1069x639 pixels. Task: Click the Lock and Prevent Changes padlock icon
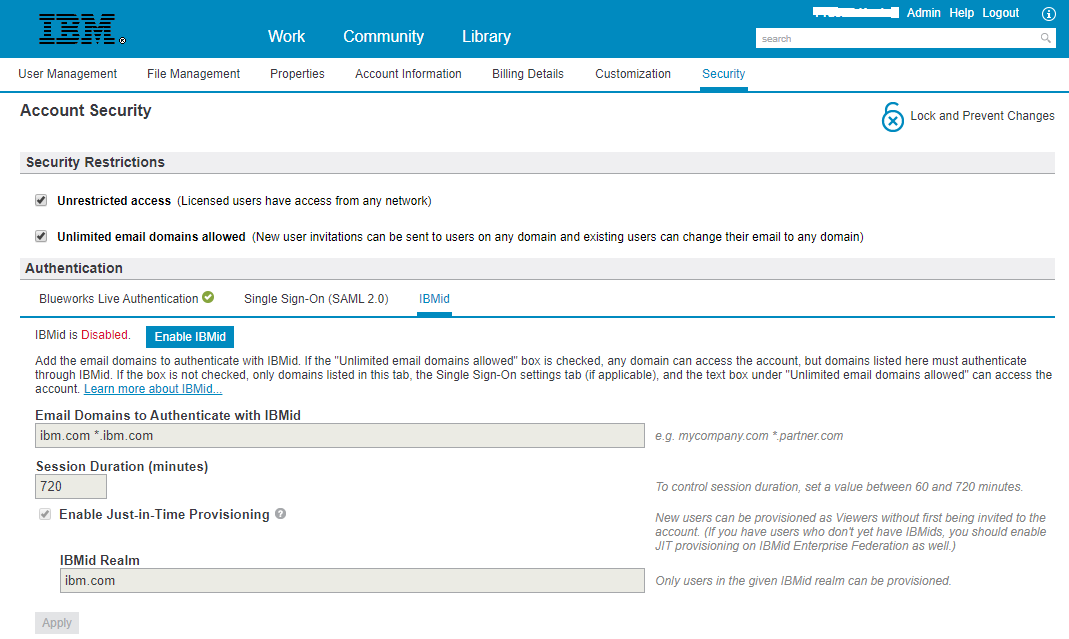892,117
